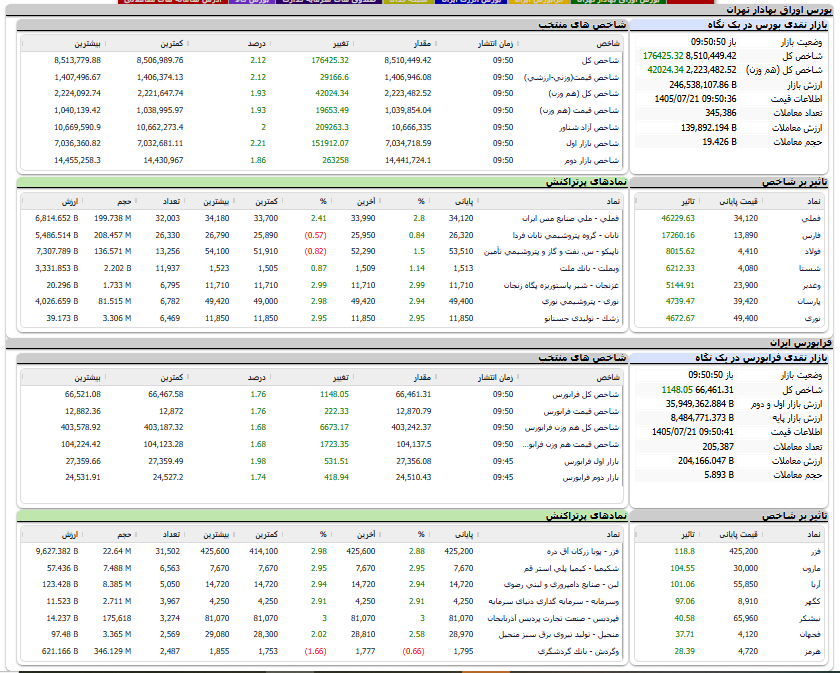Open the 'نوری - پتروشیمی نوری' symbol

pyautogui.click(x=580, y=301)
